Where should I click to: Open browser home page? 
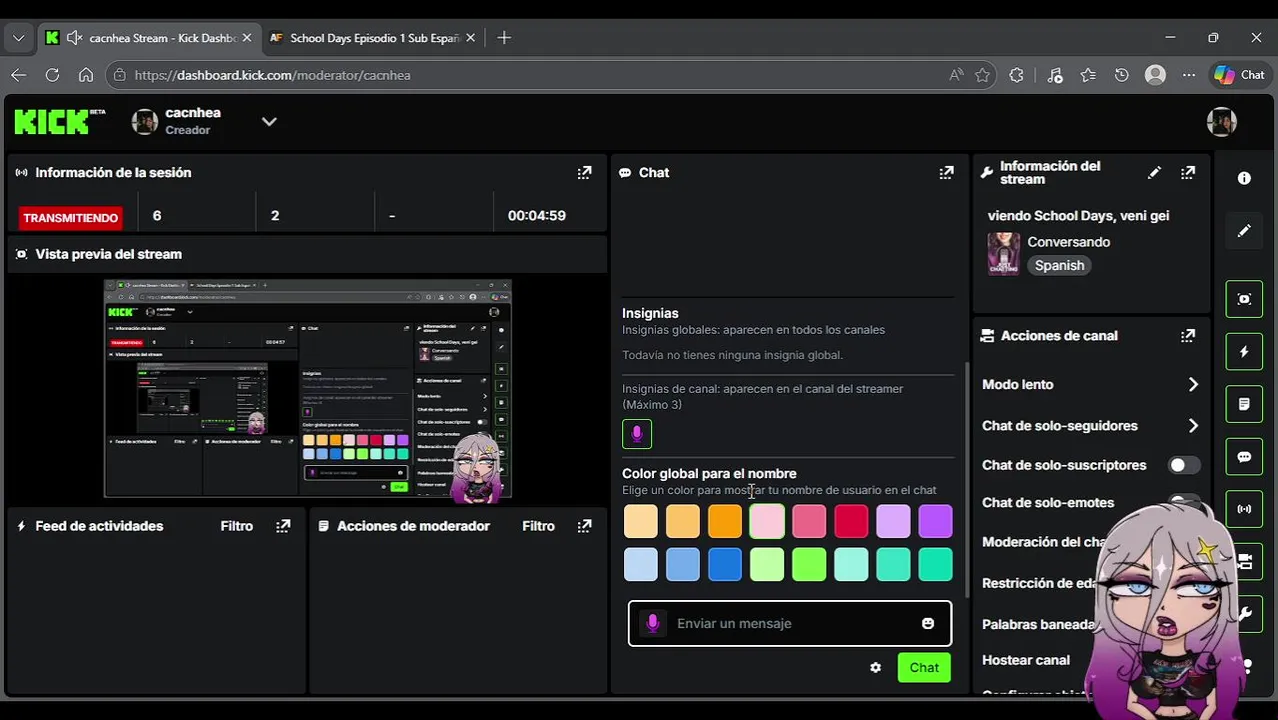point(86,75)
